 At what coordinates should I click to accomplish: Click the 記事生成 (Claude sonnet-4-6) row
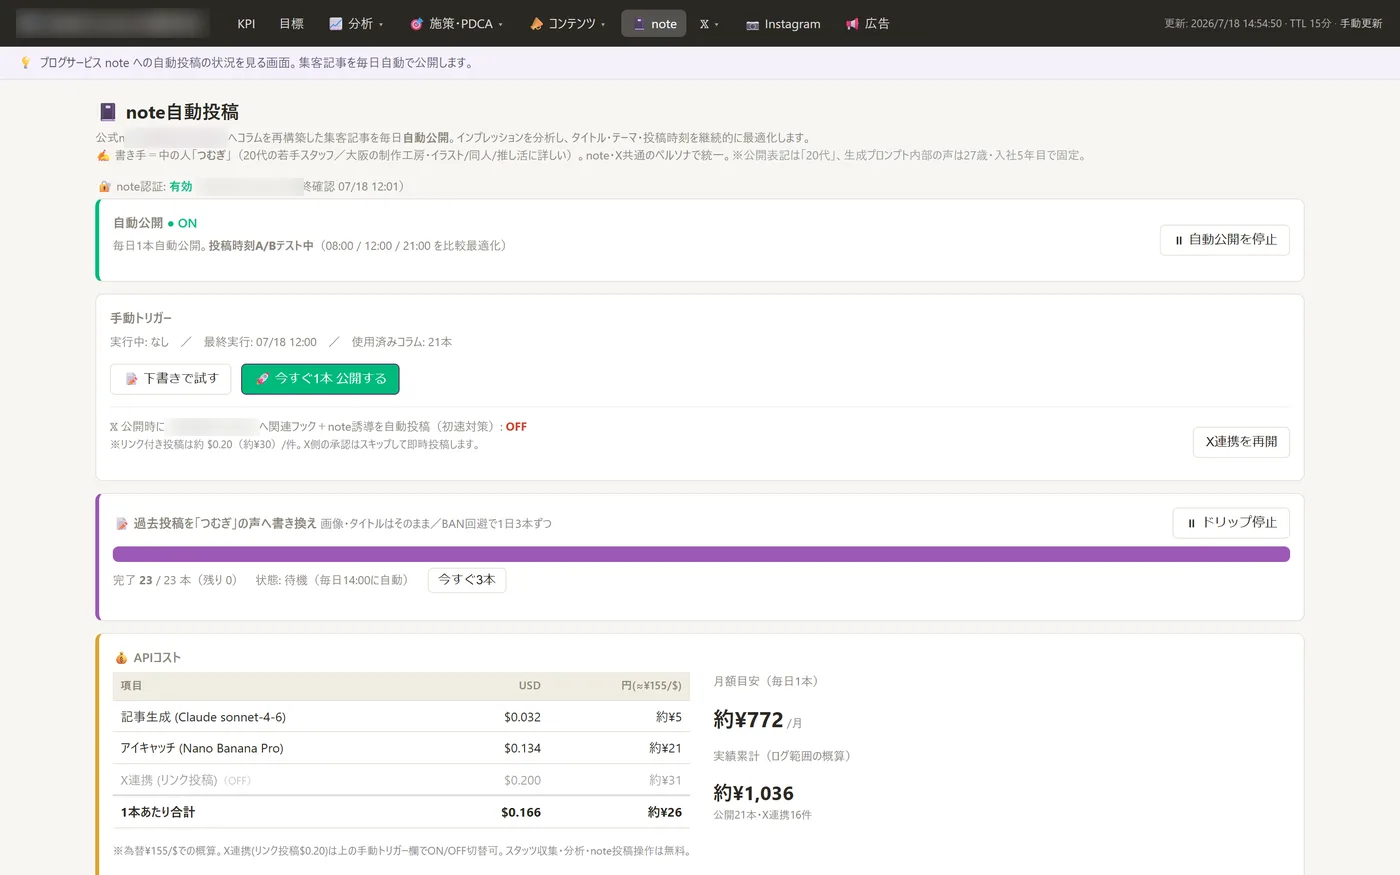point(401,717)
